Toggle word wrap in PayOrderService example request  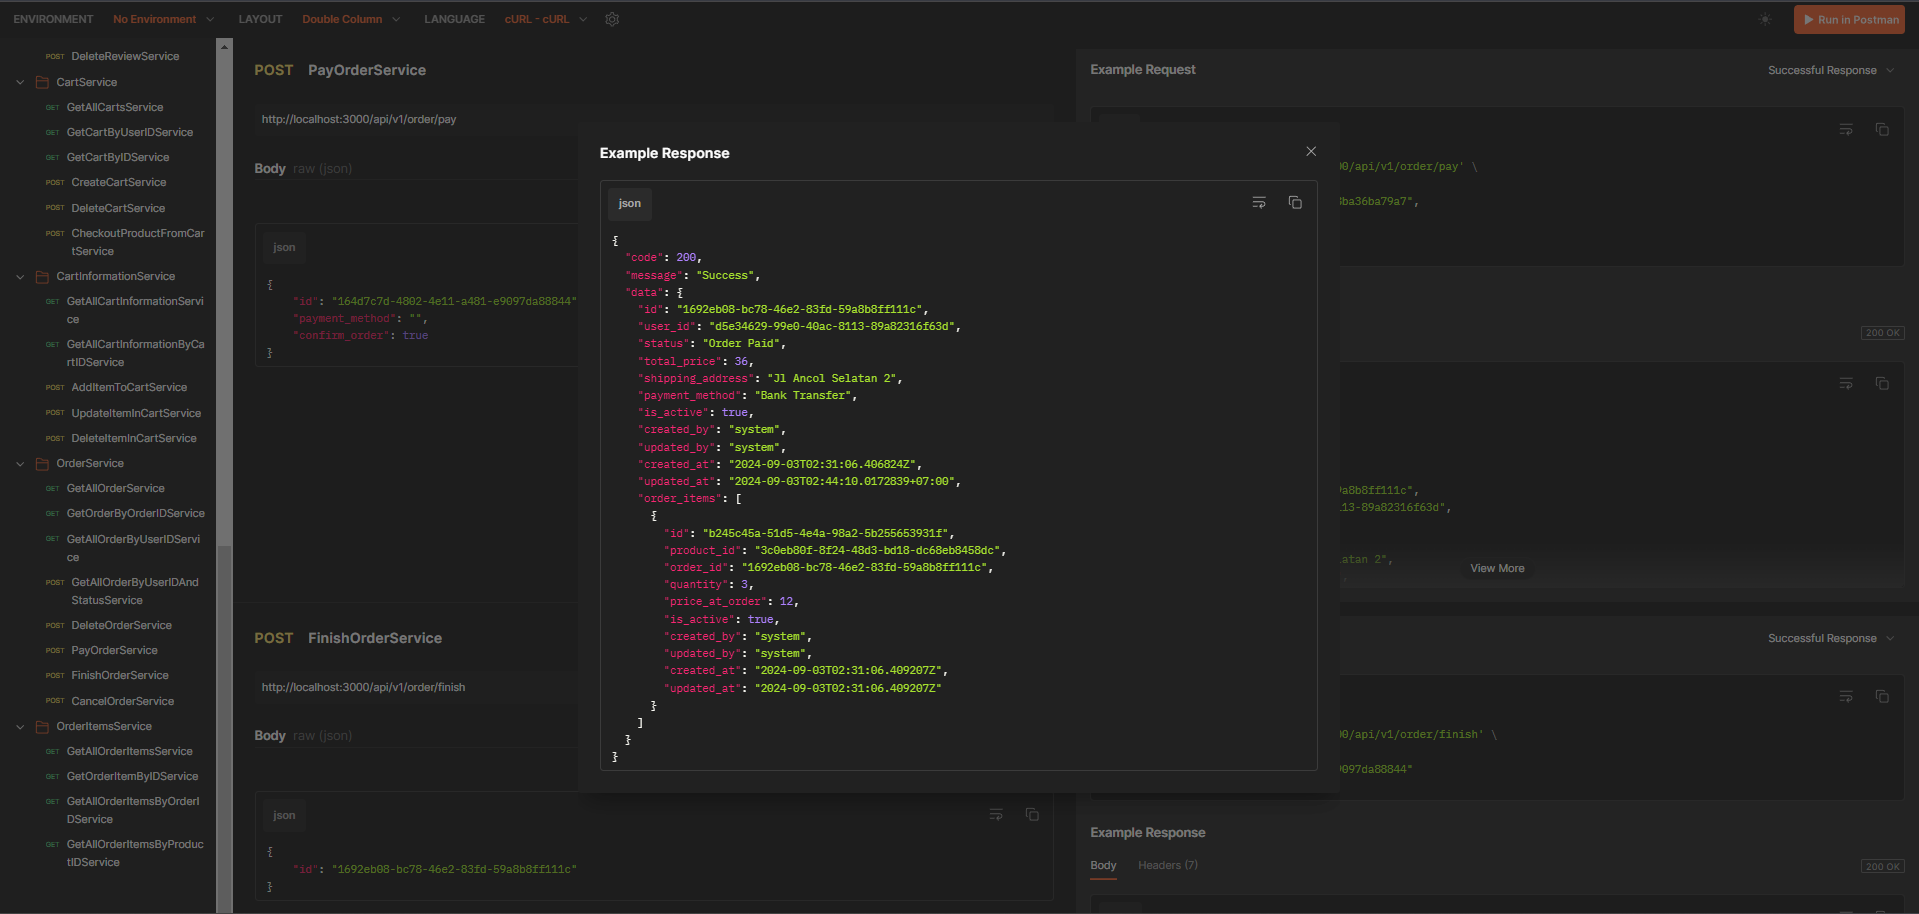point(1846,130)
